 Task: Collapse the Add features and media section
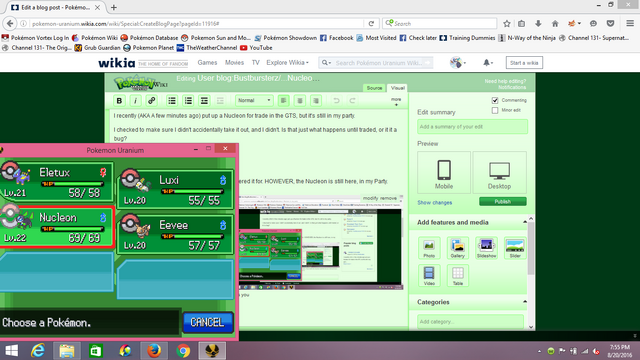525,222
